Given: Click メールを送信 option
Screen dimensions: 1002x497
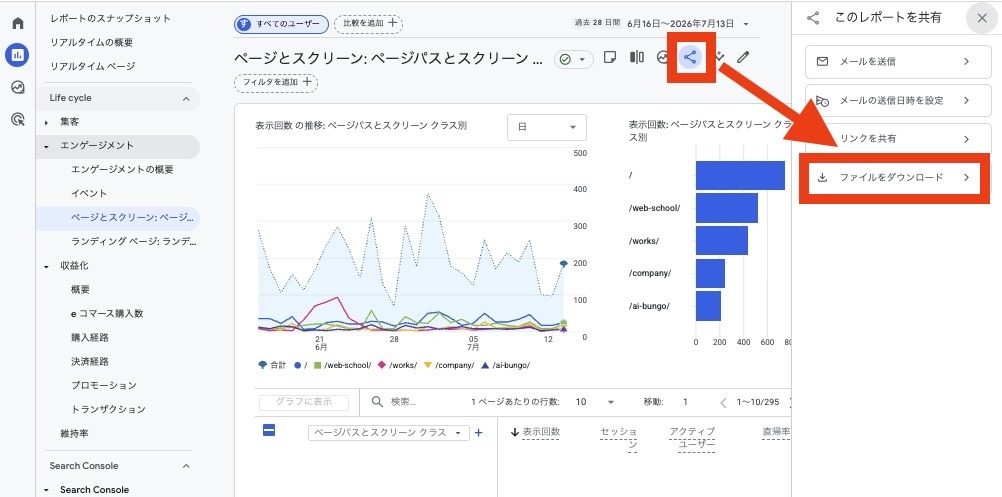Looking at the screenshot, I should click(898, 62).
